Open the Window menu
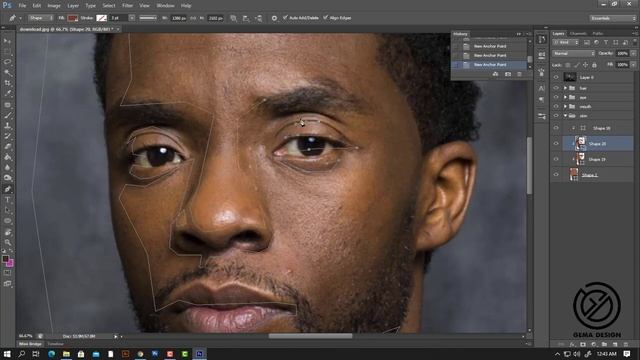This screenshot has height=360, width=640. (x=165, y=6)
